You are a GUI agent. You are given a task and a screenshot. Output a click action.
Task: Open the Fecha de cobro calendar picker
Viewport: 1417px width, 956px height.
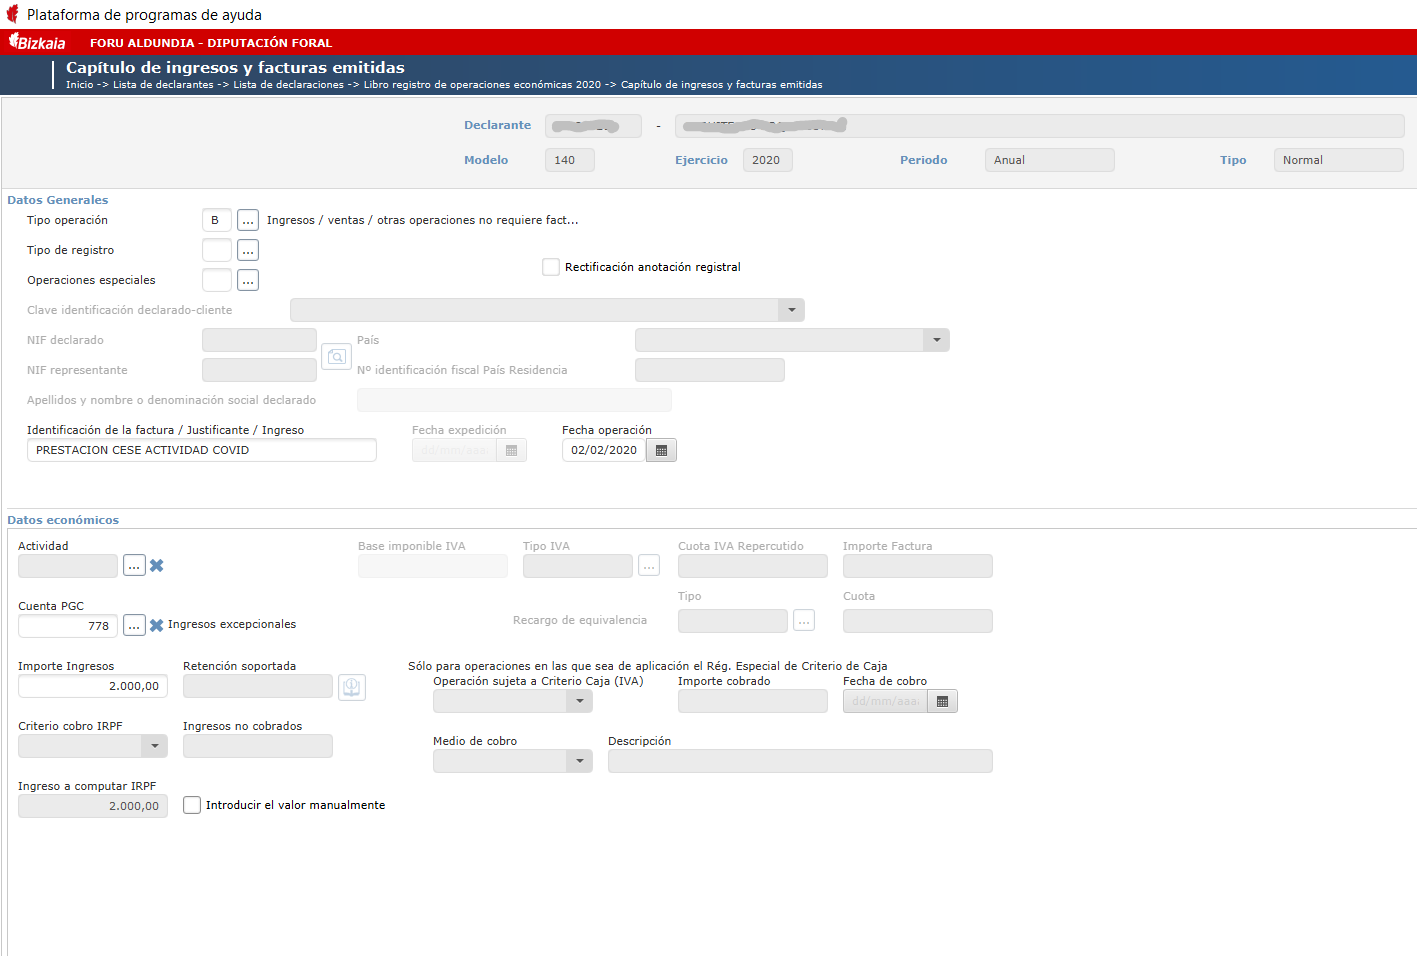(942, 701)
